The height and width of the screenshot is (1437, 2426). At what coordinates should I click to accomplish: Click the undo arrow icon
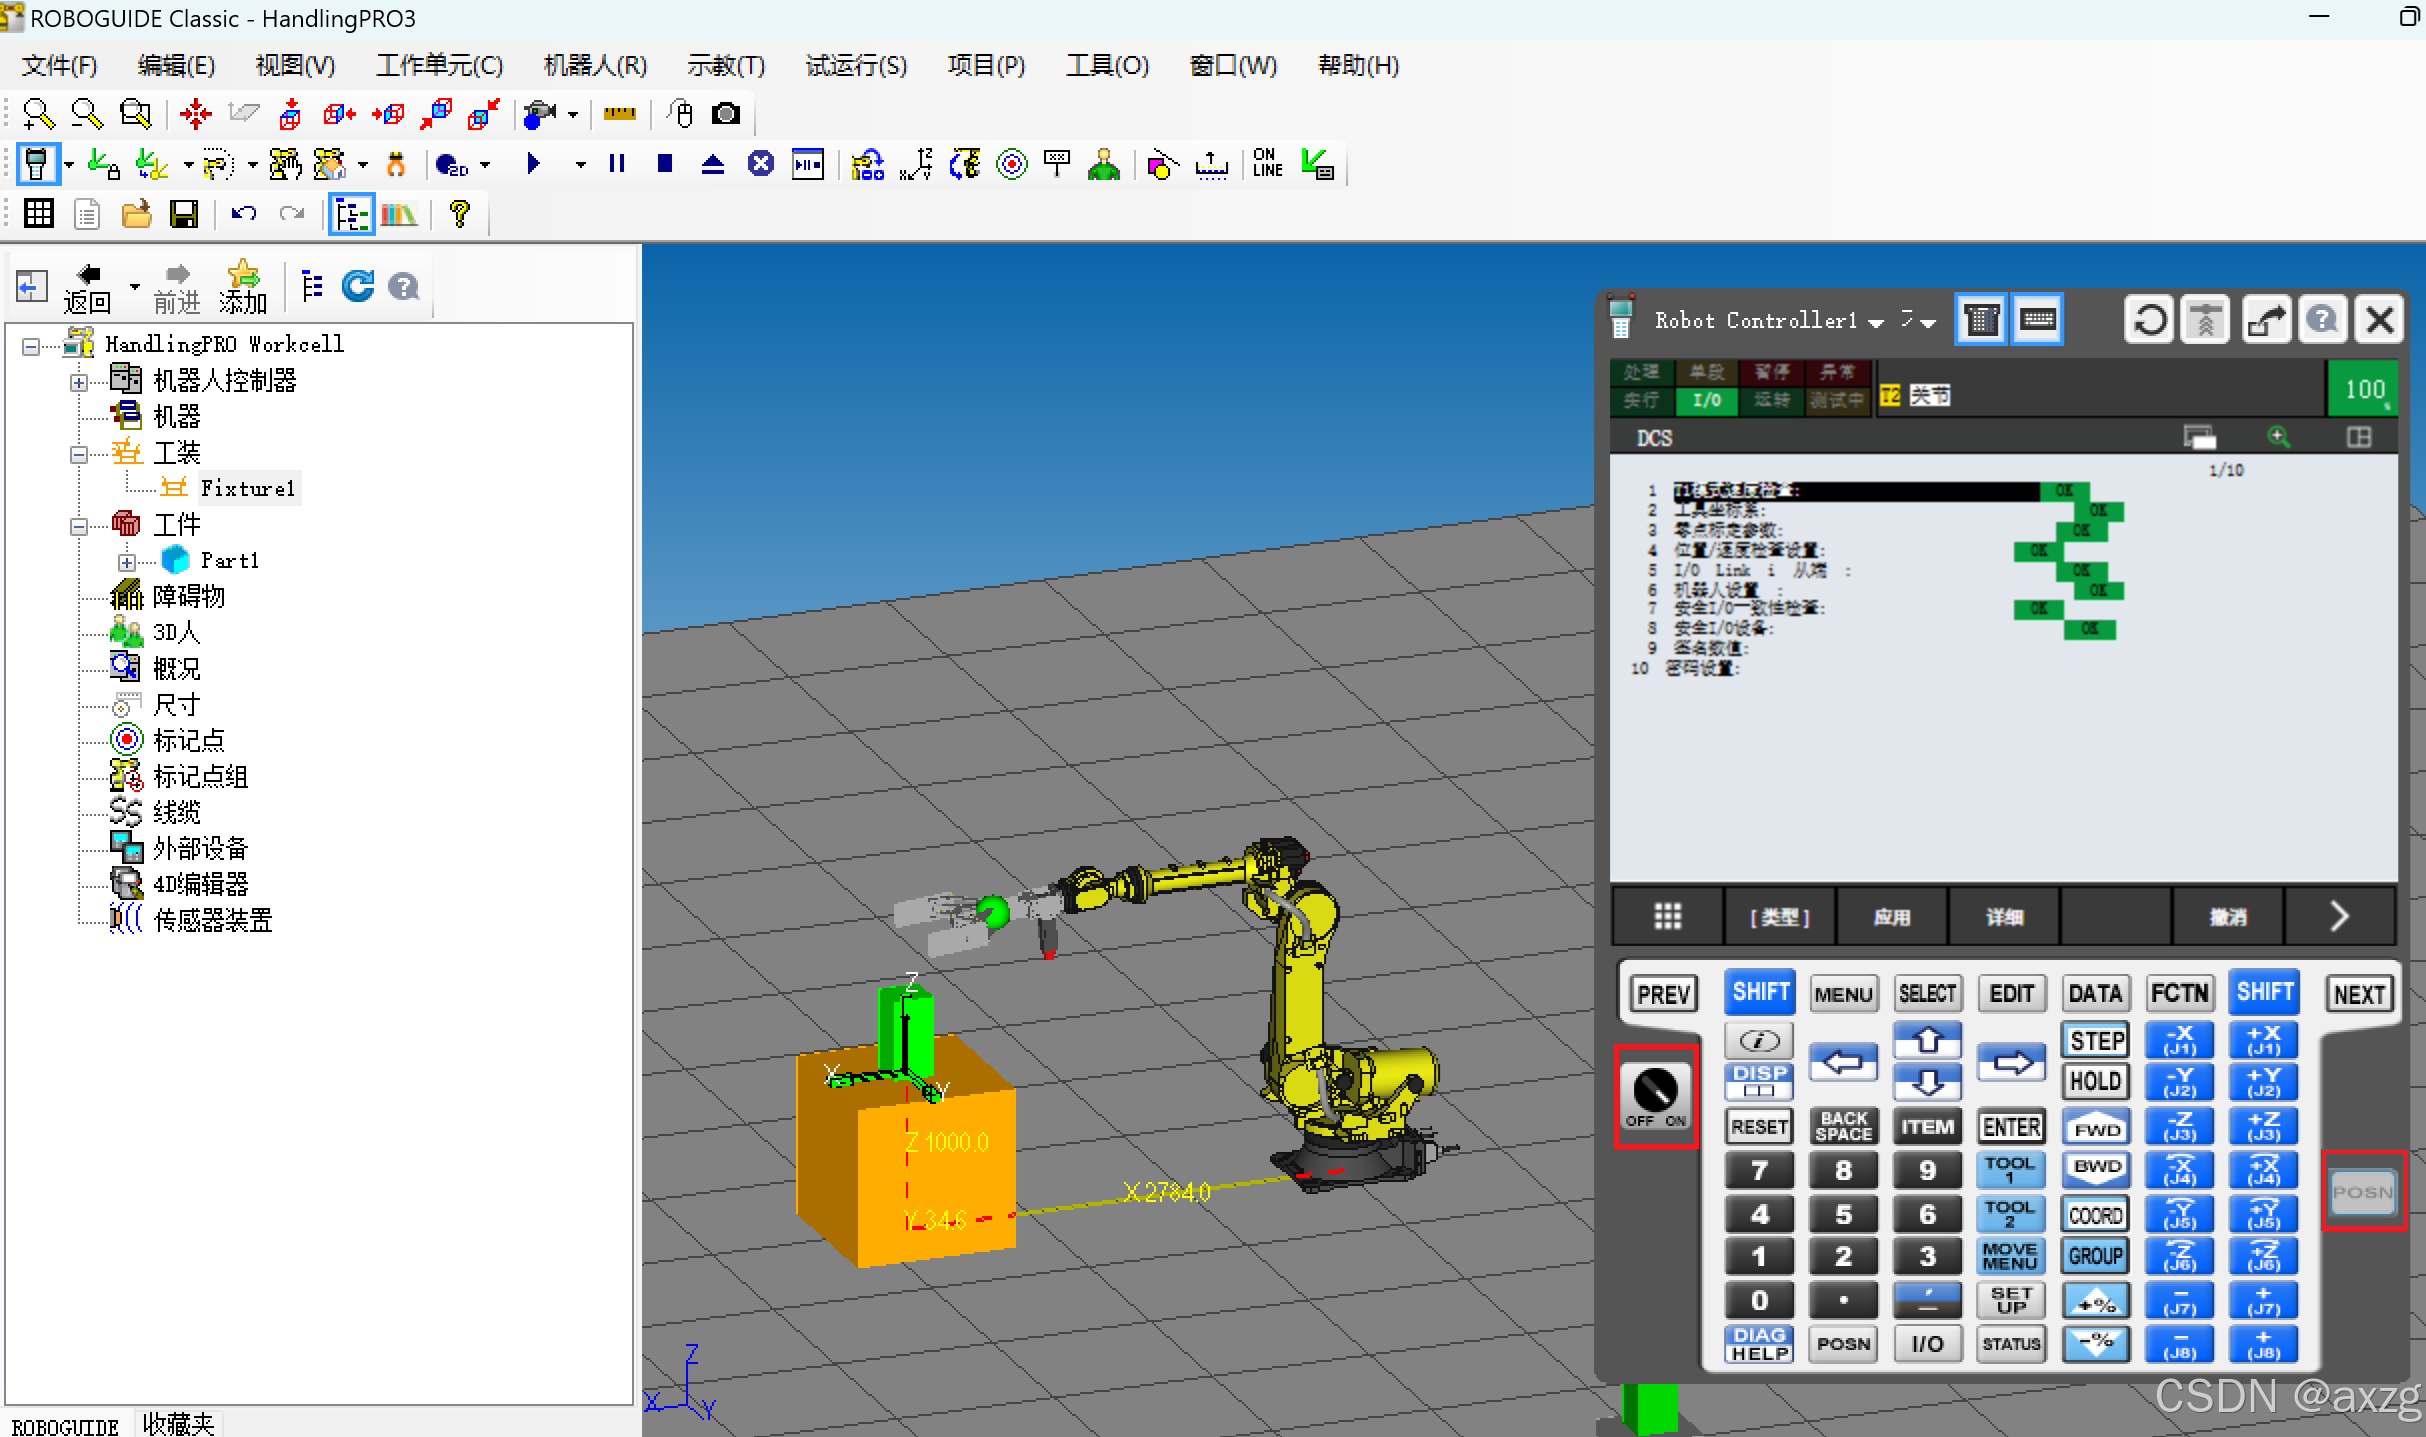(243, 214)
